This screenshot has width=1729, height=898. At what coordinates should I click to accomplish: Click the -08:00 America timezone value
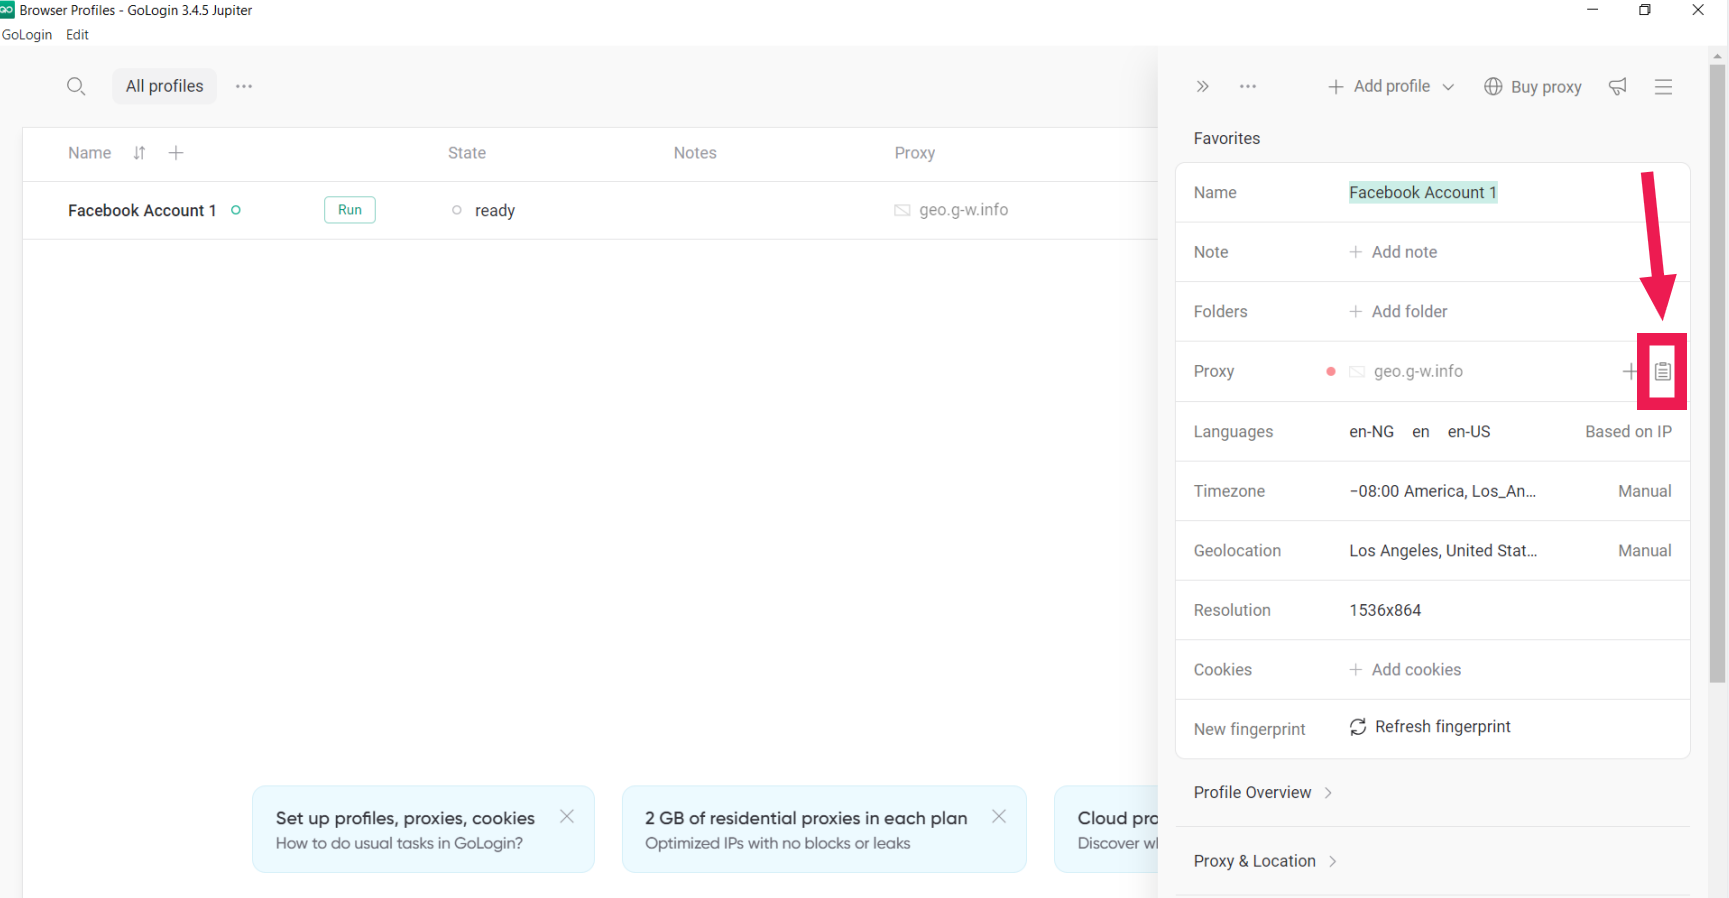click(1442, 491)
